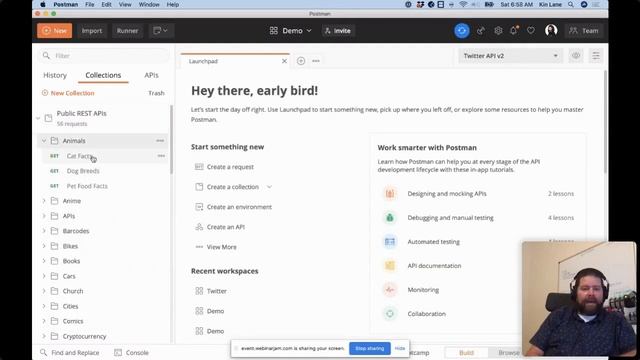
Task: Switch to the APIs tab
Action: point(151,75)
